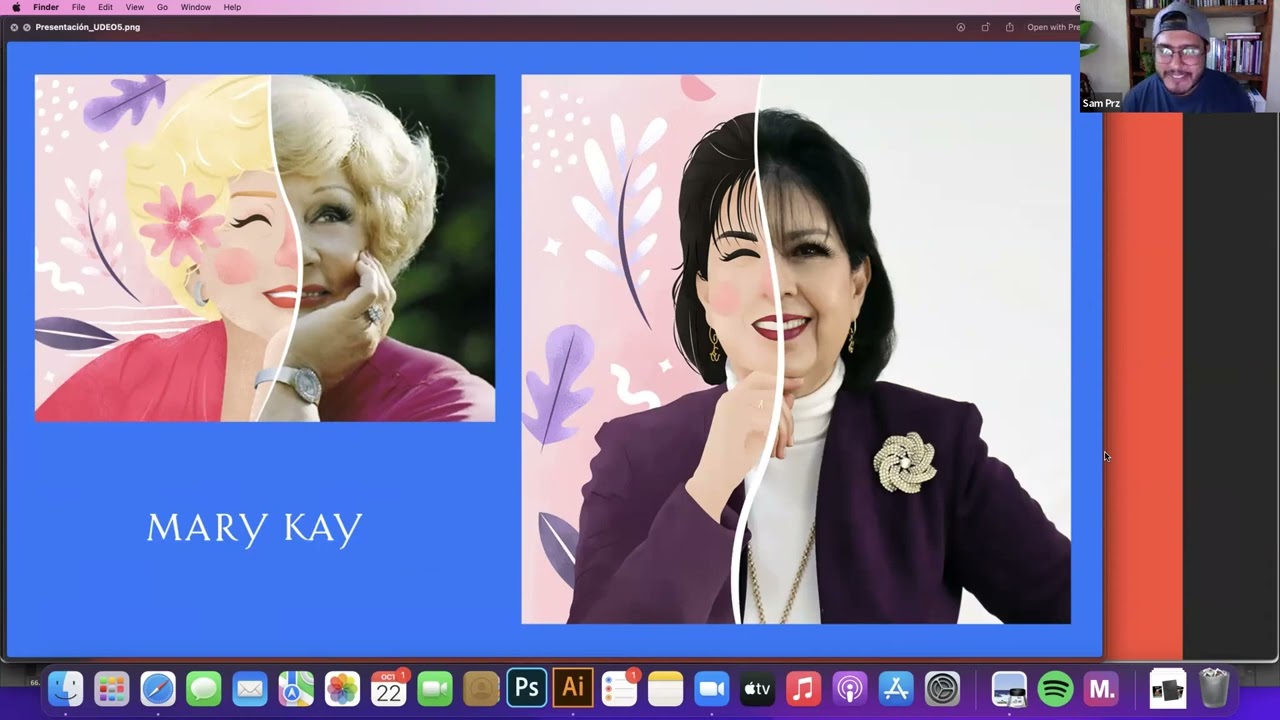
Task: Open the Apple menu
Action: [16, 7]
